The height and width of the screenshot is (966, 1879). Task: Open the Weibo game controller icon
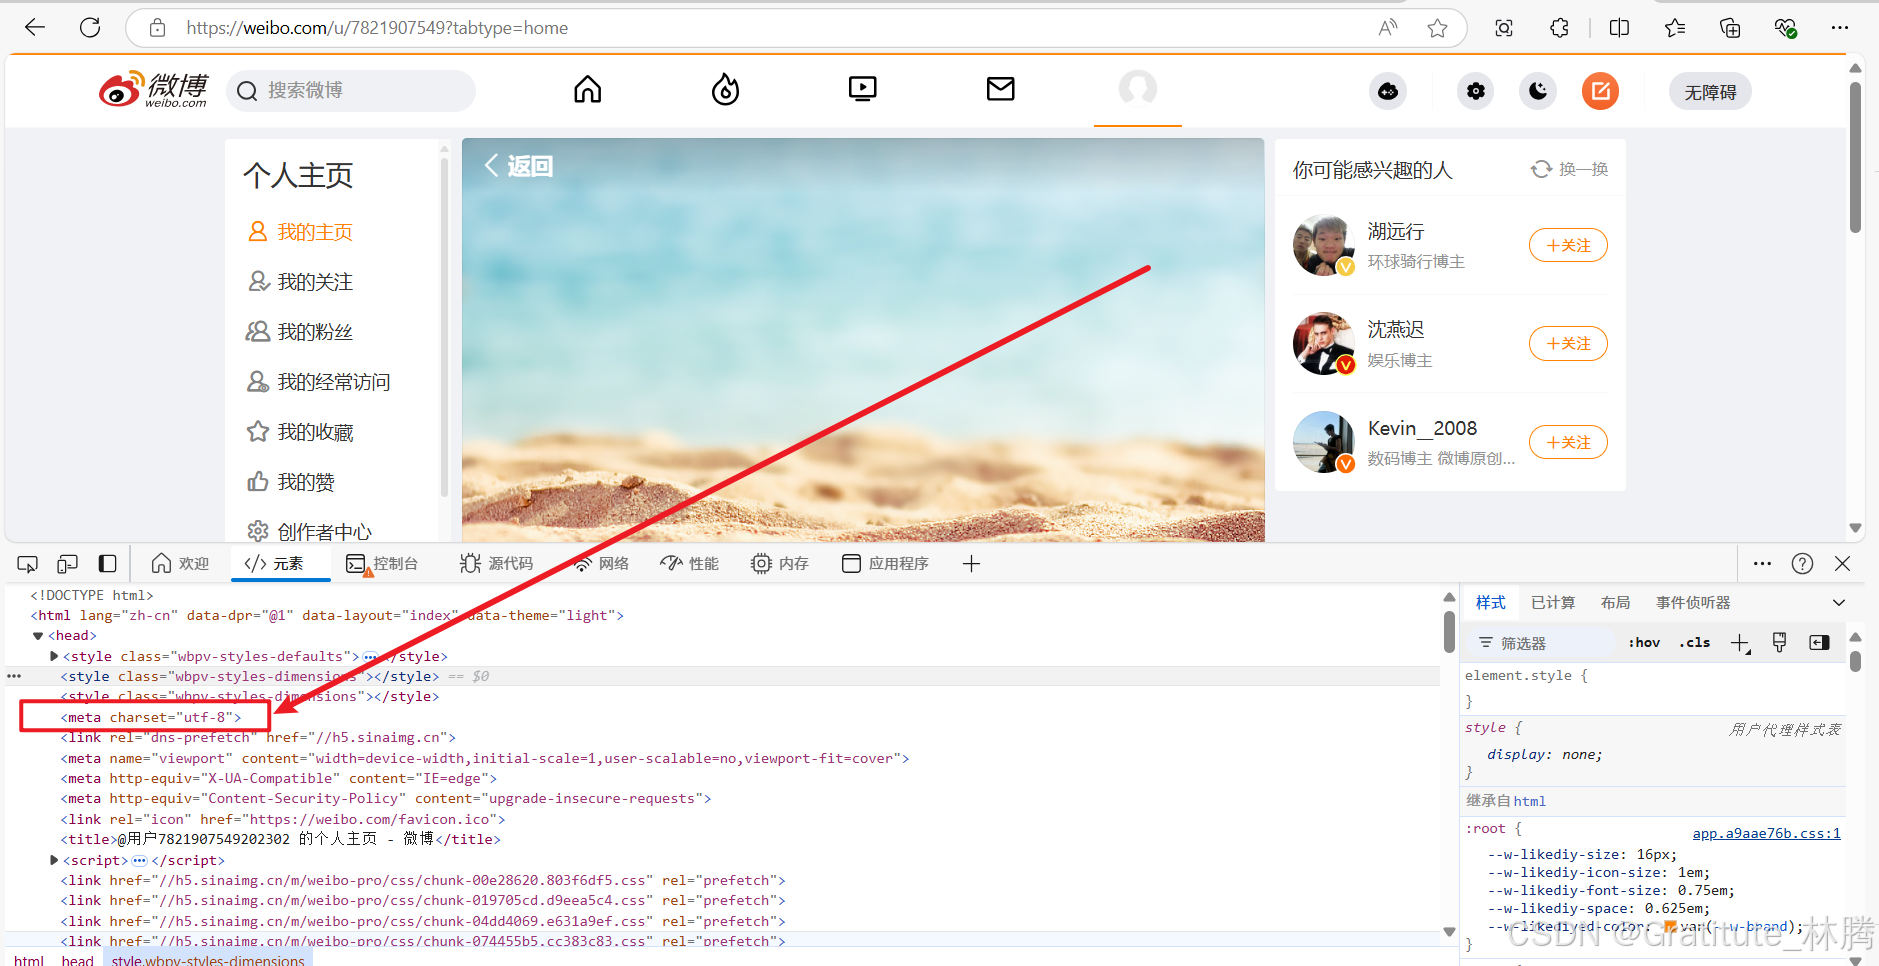tap(1388, 91)
